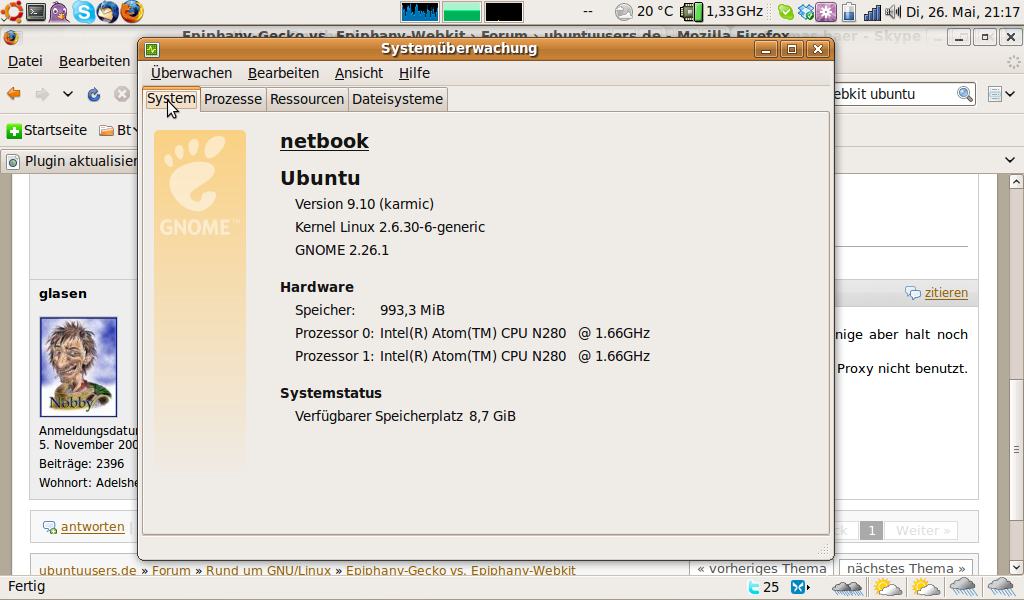Switch to the System tab
Viewport: 1024px width, 600px height.
[171, 99]
